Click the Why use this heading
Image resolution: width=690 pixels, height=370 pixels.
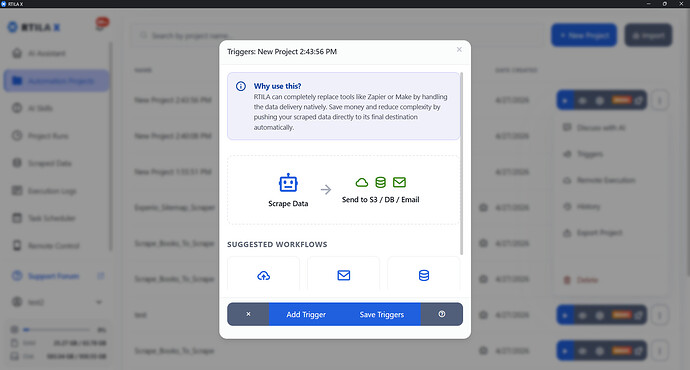[278, 86]
